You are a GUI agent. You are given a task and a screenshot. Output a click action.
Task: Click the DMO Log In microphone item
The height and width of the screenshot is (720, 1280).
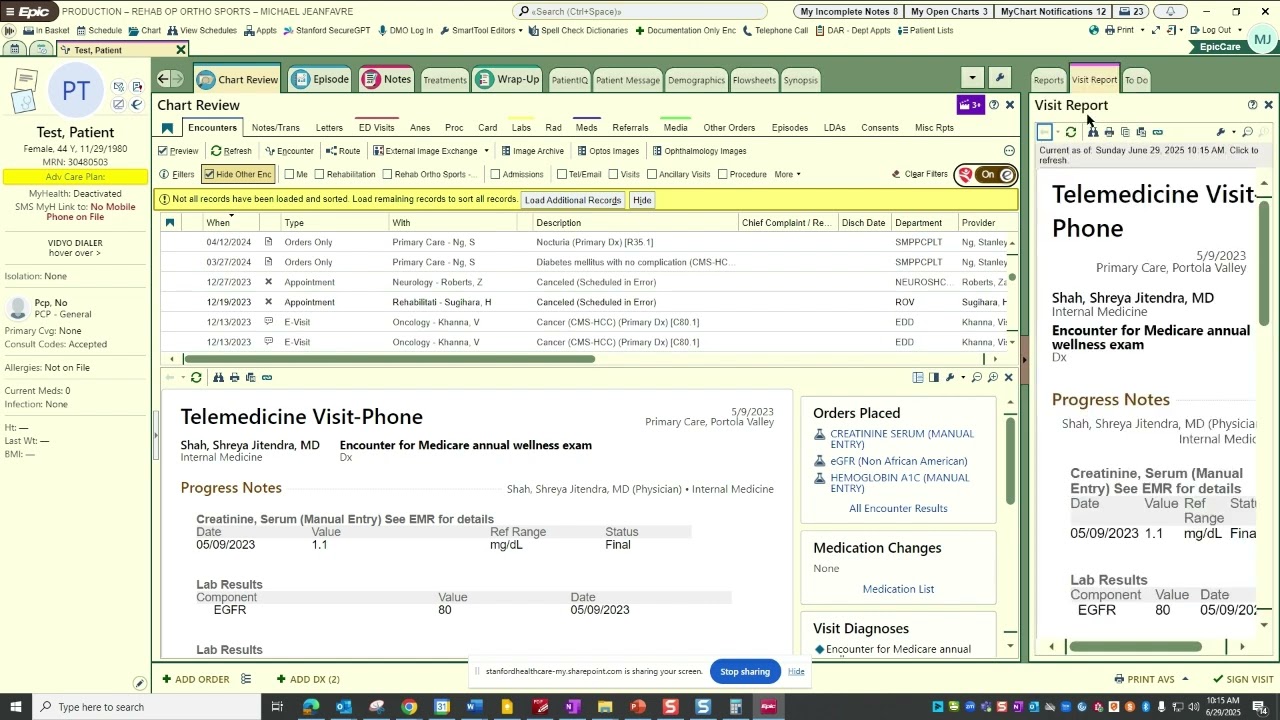tap(405, 31)
